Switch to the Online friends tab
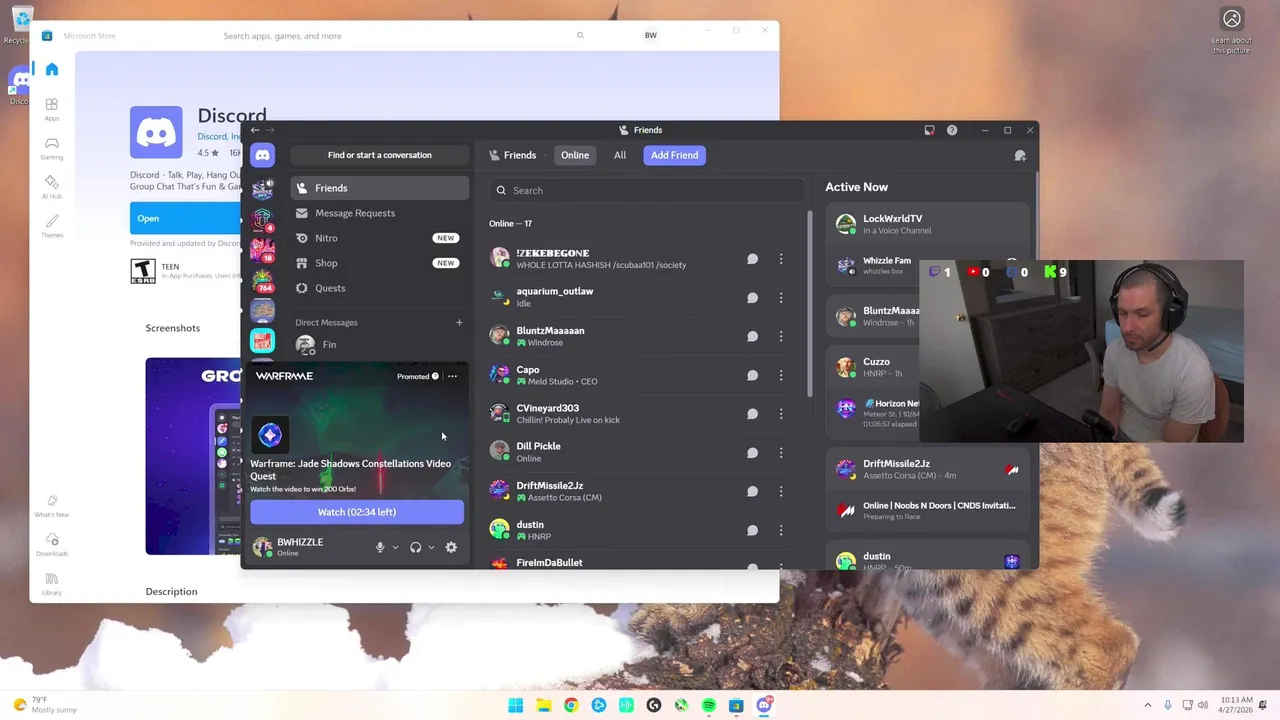Image resolution: width=1280 pixels, height=720 pixels. (575, 155)
